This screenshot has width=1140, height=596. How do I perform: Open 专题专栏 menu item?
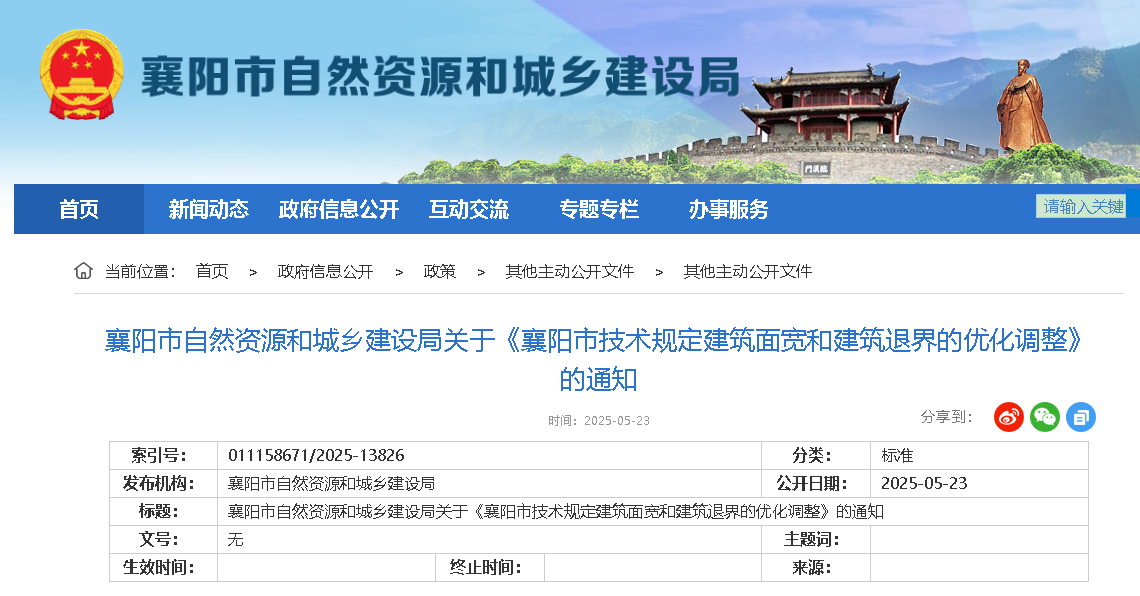(x=599, y=209)
